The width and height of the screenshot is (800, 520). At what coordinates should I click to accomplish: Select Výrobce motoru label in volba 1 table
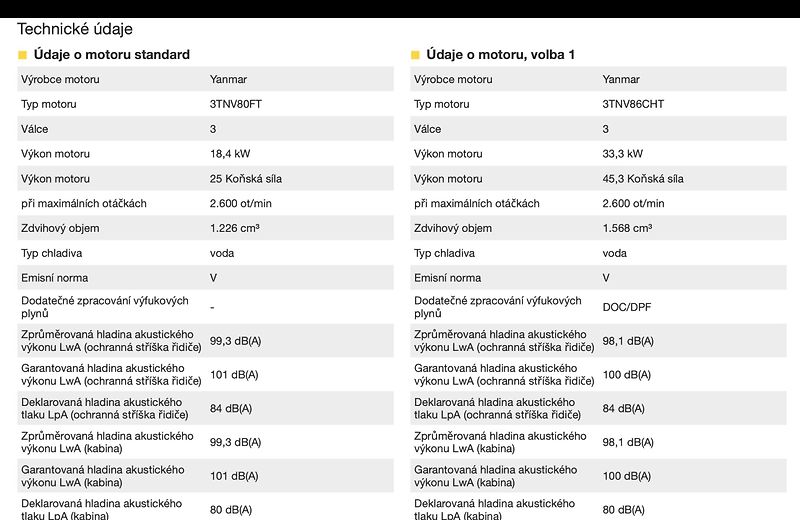(453, 79)
